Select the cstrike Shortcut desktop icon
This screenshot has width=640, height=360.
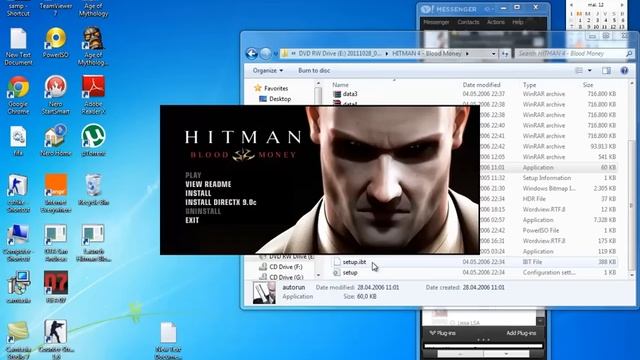click(x=18, y=194)
